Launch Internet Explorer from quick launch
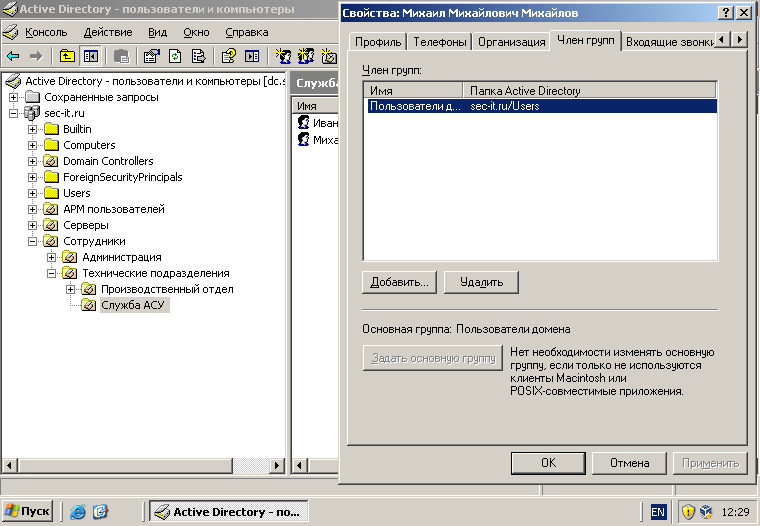Image resolution: width=760 pixels, height=526 pixels. click(78, 511)
